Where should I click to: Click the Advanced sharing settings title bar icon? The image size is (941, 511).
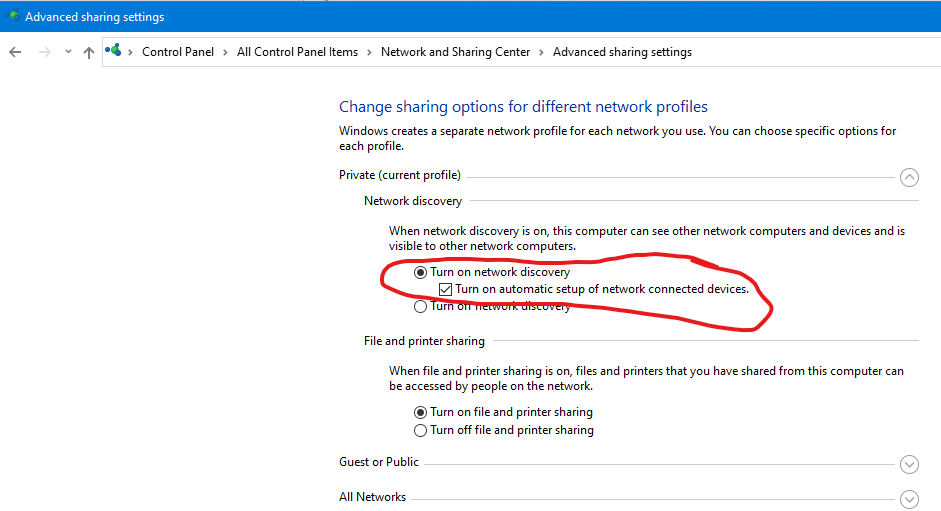[x=11, y=15]
